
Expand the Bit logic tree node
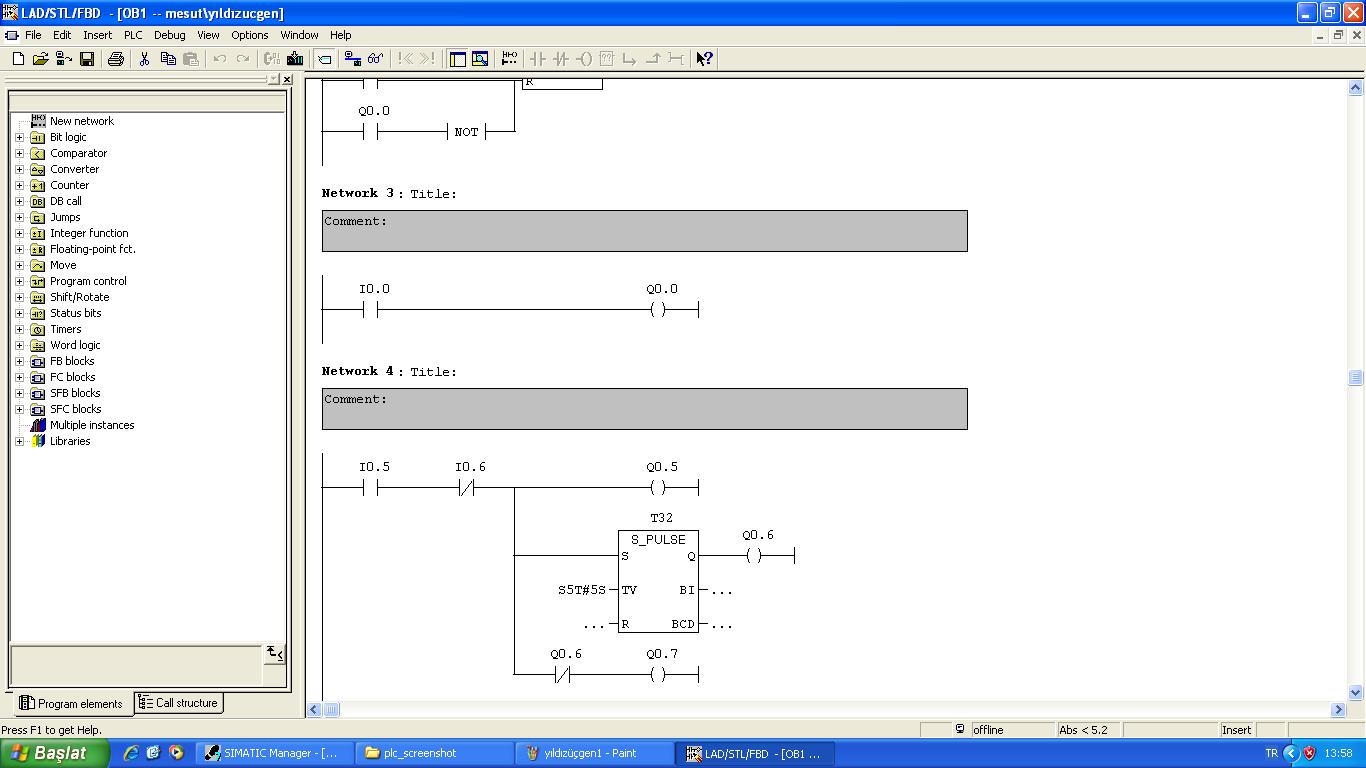19,137
